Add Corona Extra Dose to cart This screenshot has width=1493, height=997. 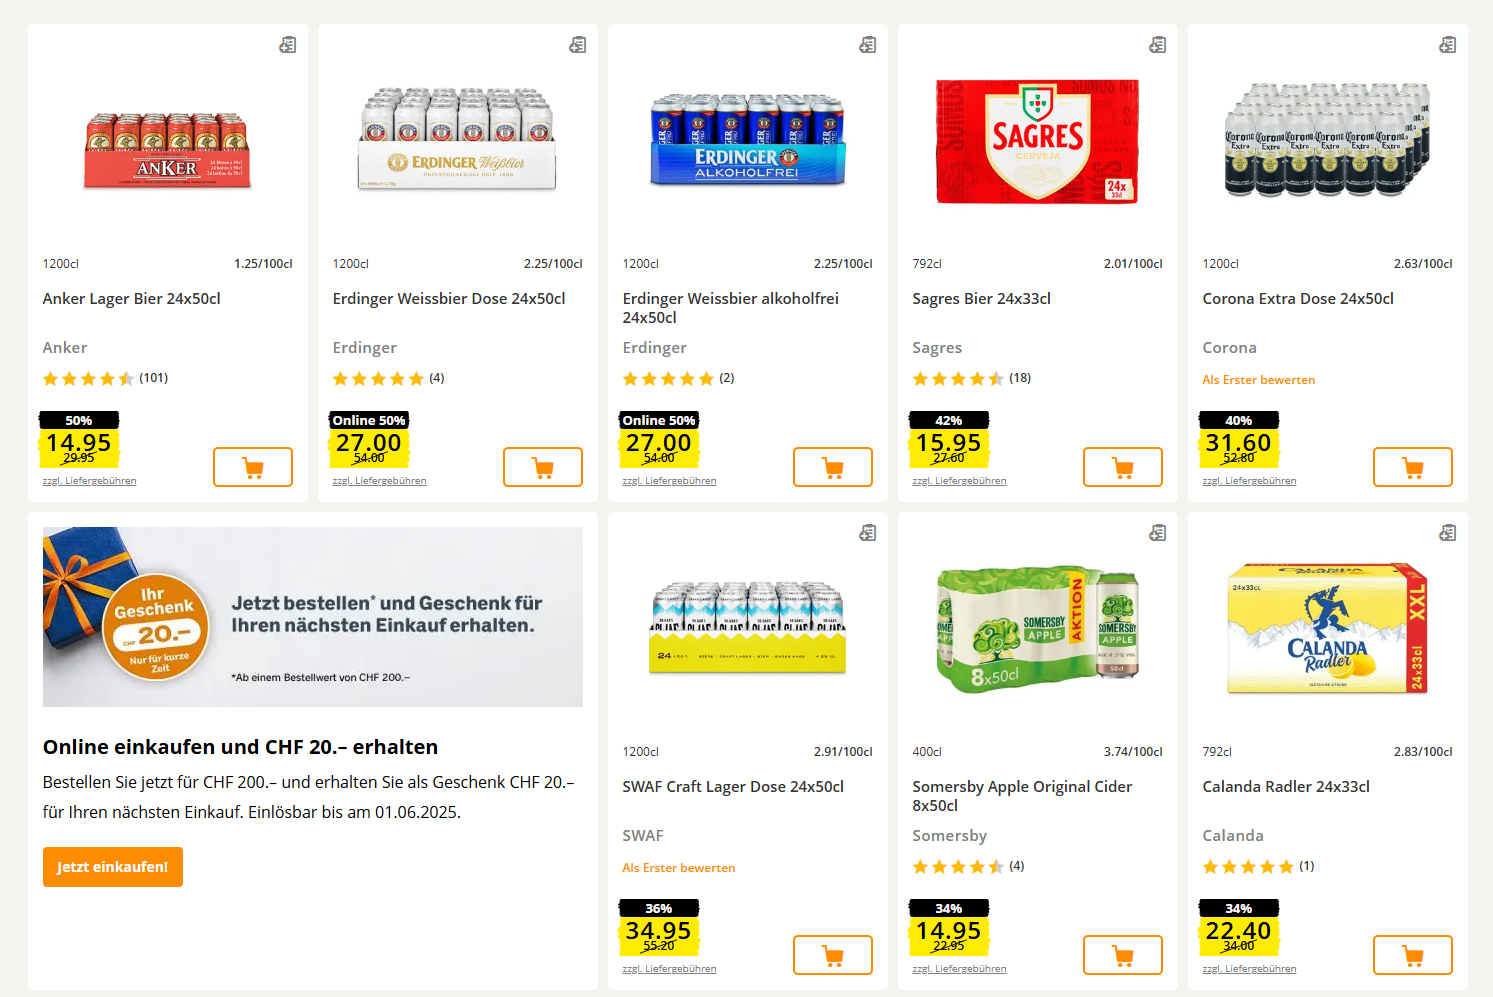click(1413, 467)
